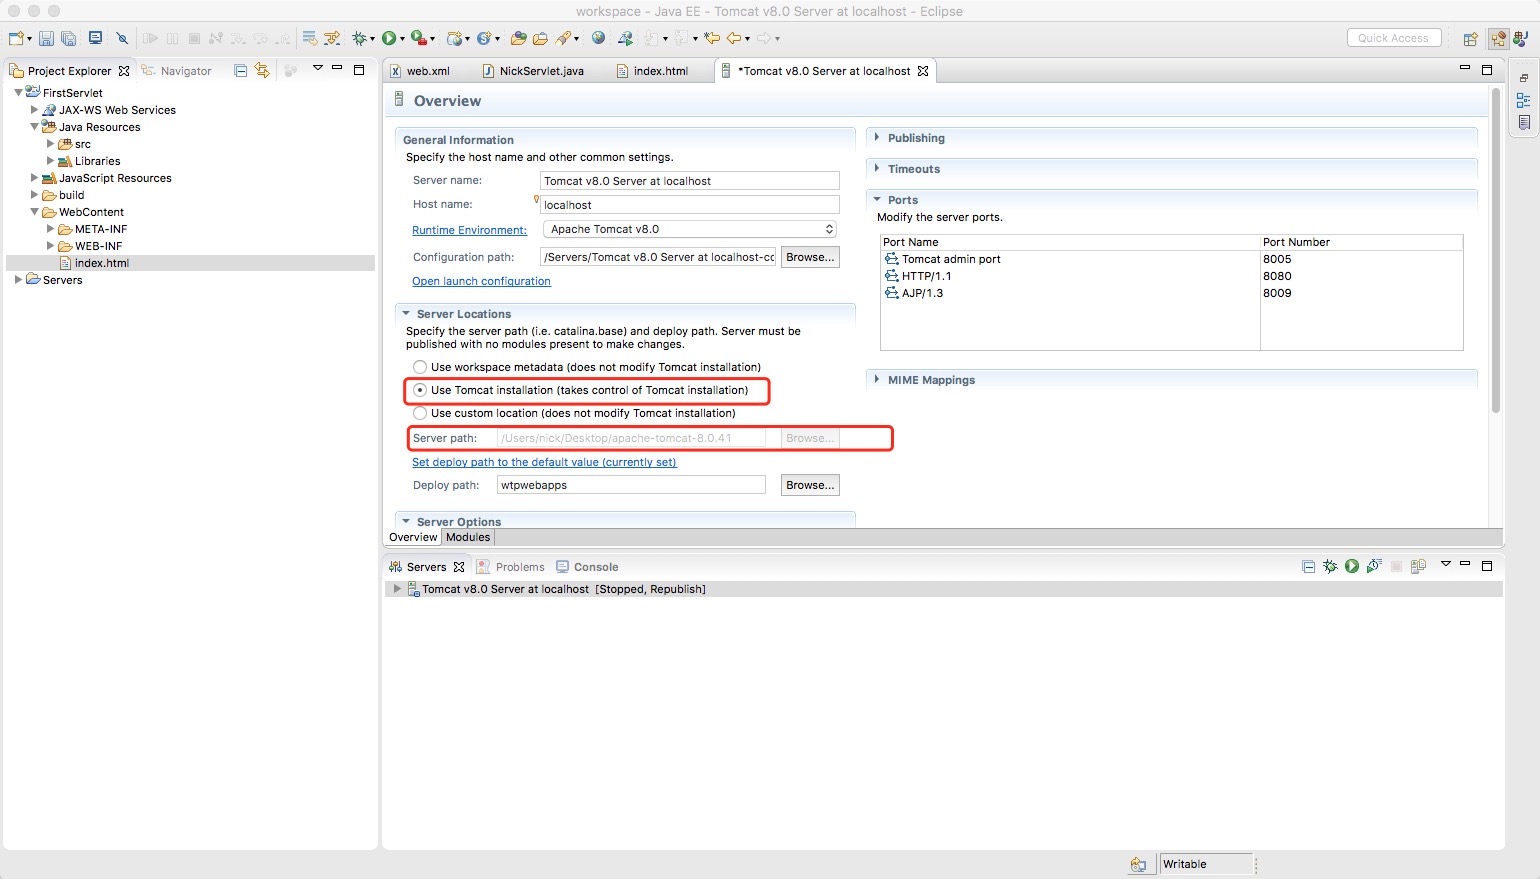Expand the Servers folder in Project Explorer

18,280
